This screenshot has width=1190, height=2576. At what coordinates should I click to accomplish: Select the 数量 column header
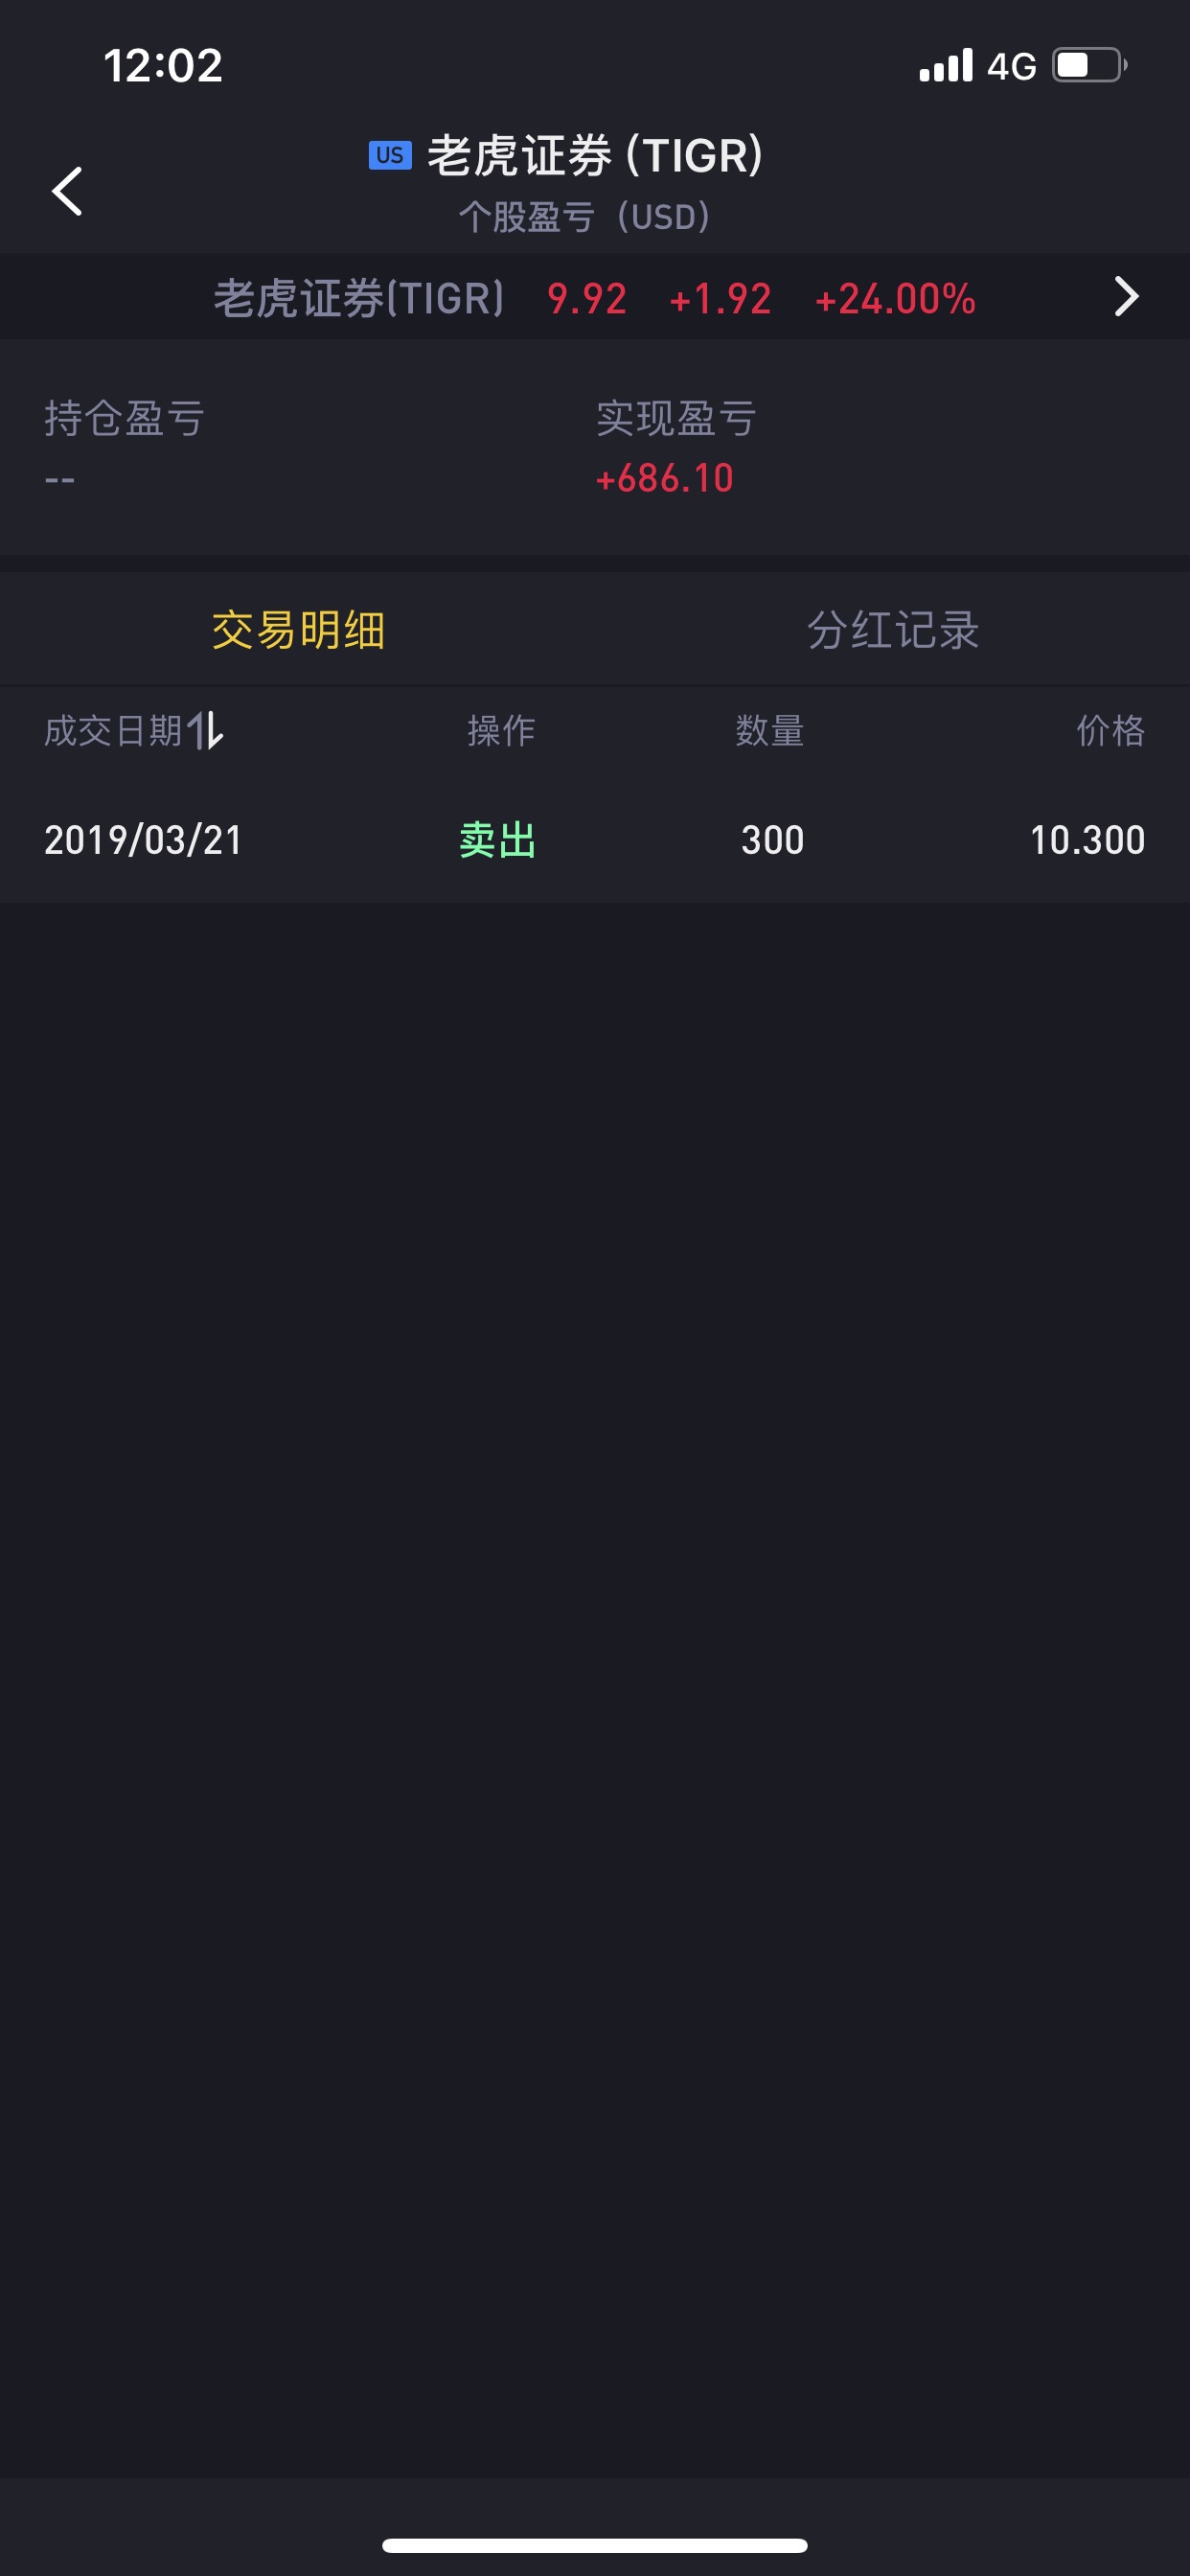click(770, 730)
